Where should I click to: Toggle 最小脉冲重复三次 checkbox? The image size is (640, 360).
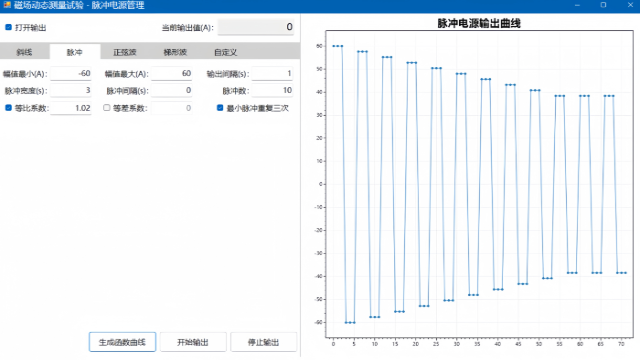220,108
